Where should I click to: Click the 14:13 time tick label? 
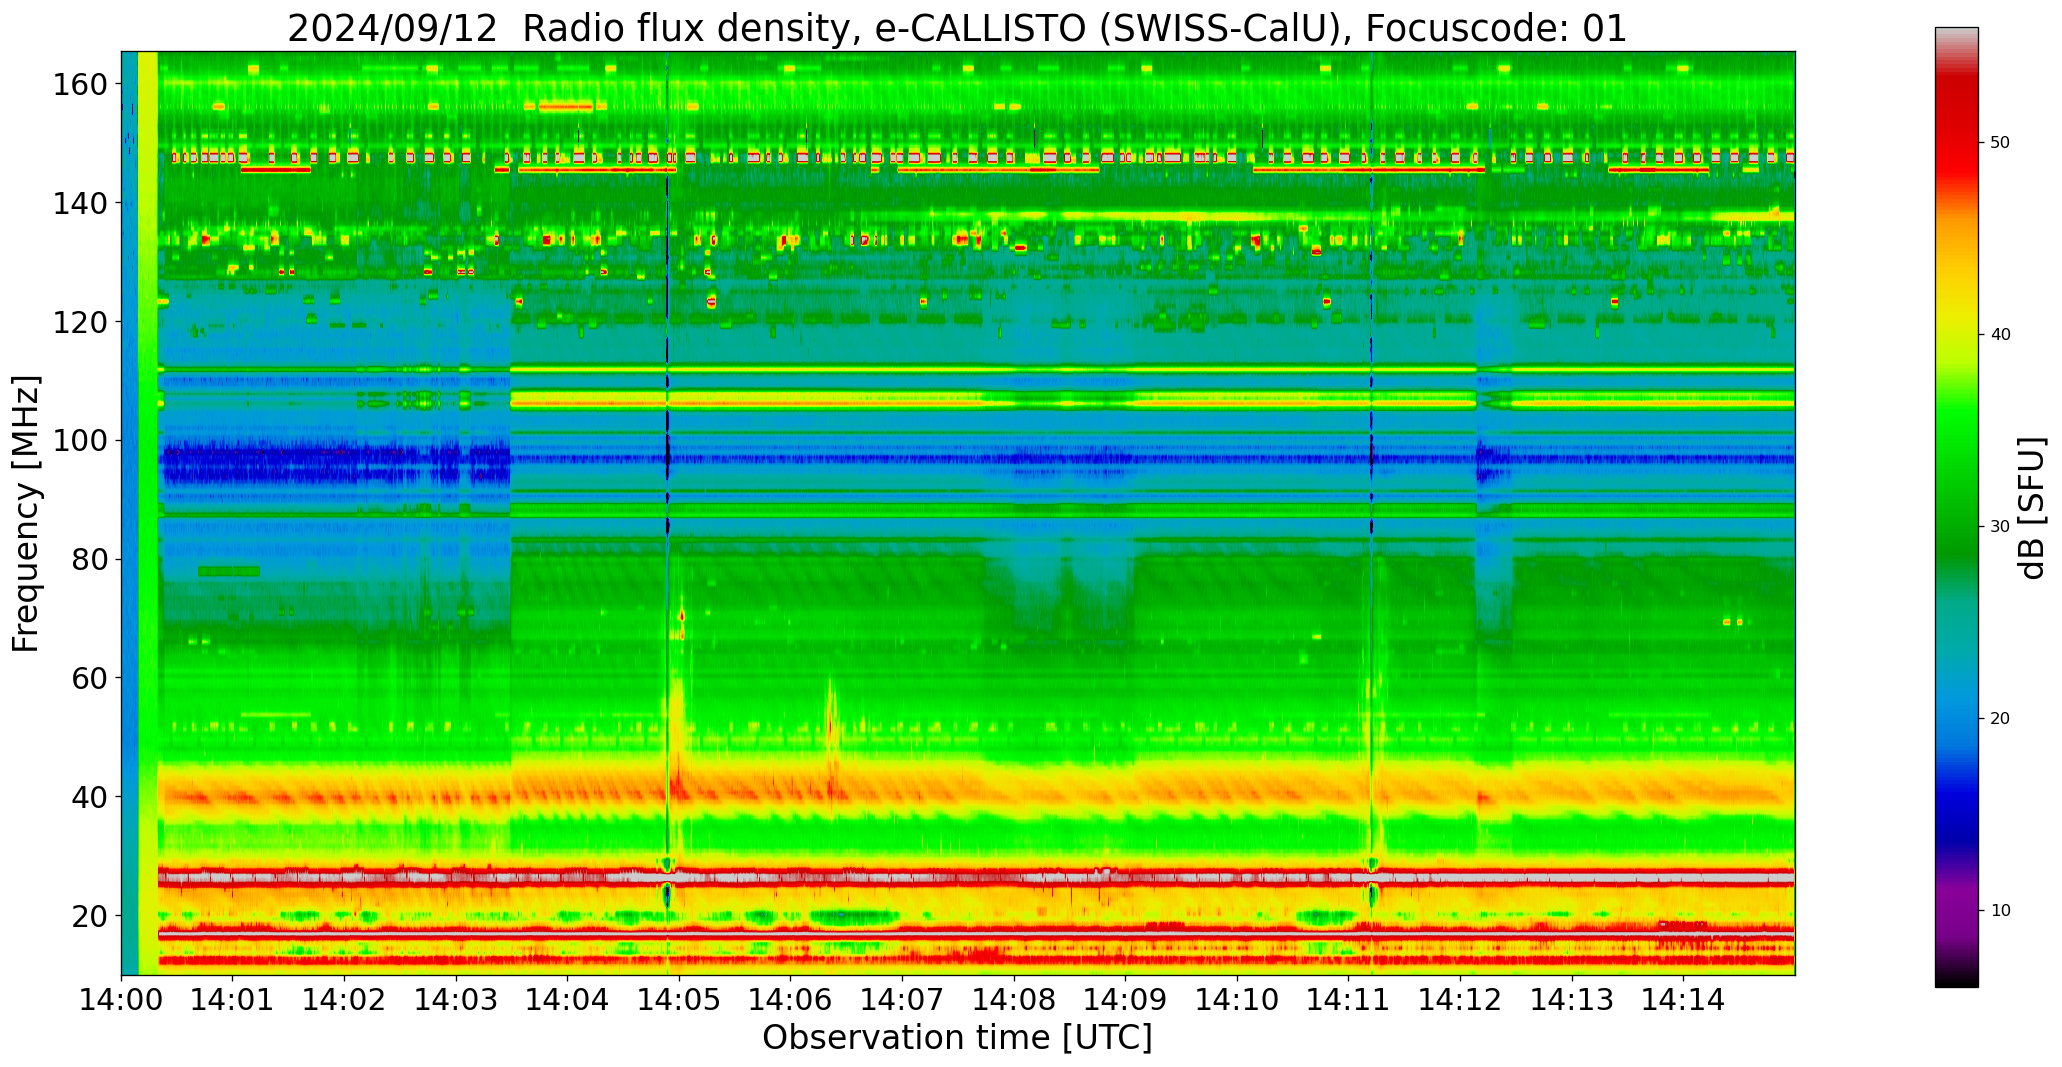click(1571, 998)
